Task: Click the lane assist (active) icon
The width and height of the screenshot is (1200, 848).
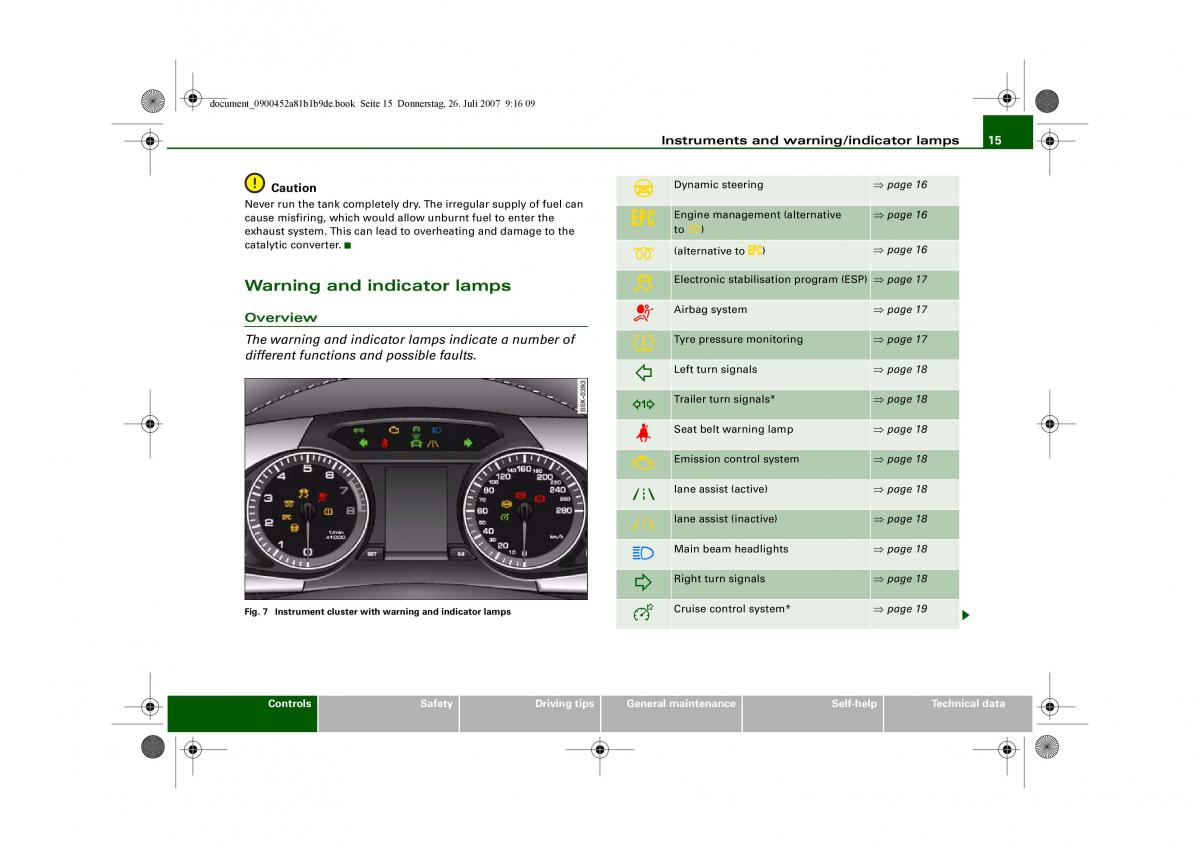Action: click(643, 493)
